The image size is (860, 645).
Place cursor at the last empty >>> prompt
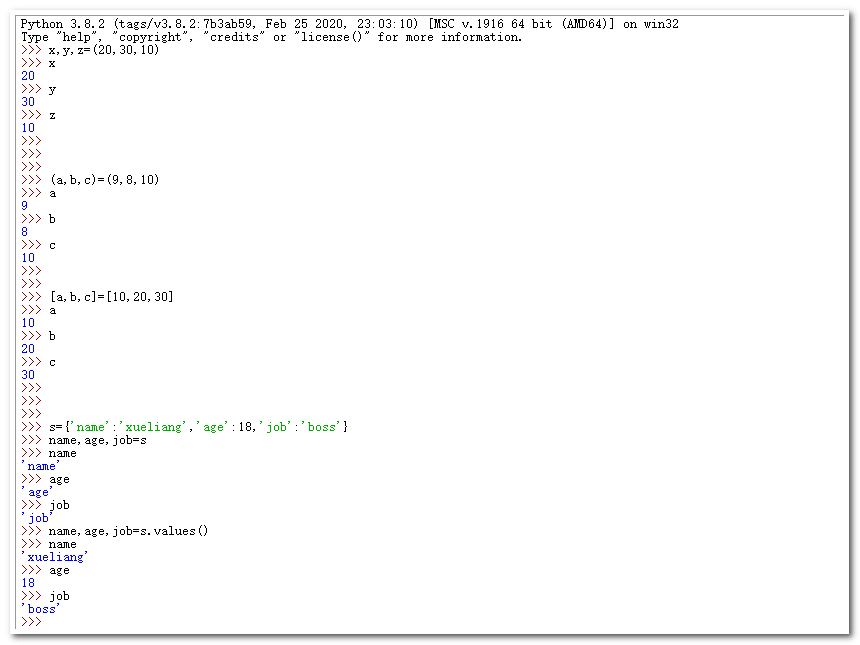click(31, 622)
